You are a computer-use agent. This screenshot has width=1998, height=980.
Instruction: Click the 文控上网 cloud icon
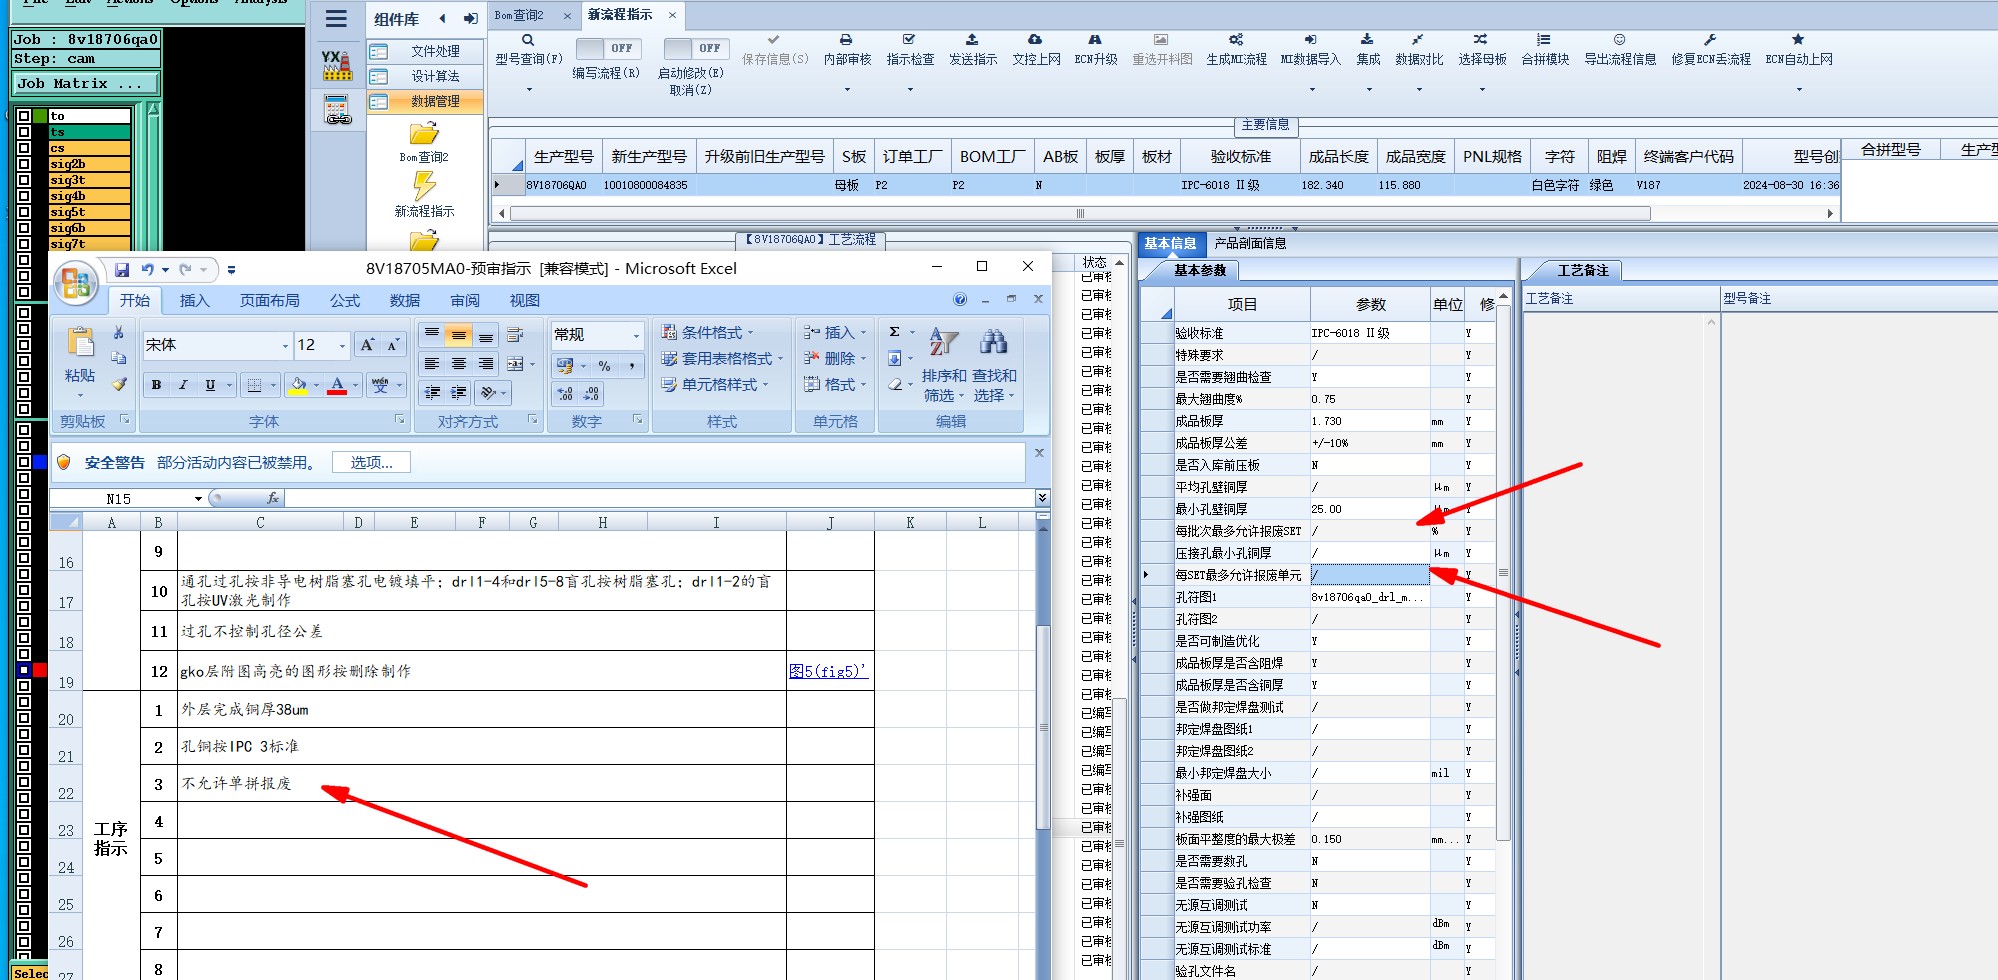(x=1035, y=40)
